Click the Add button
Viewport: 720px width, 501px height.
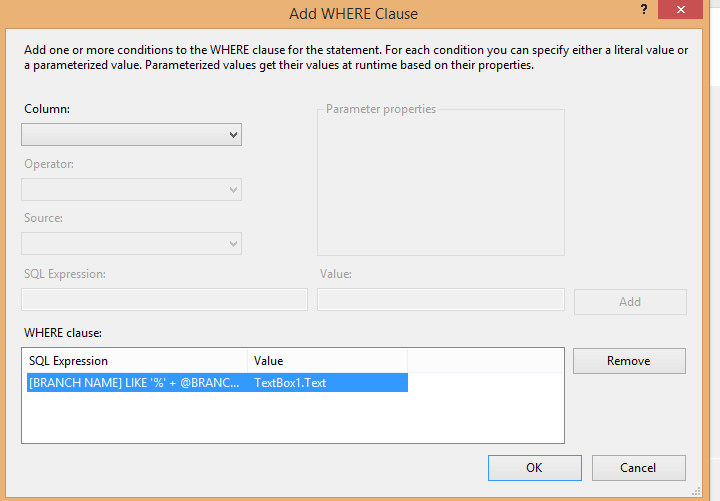tap(630, 302)
